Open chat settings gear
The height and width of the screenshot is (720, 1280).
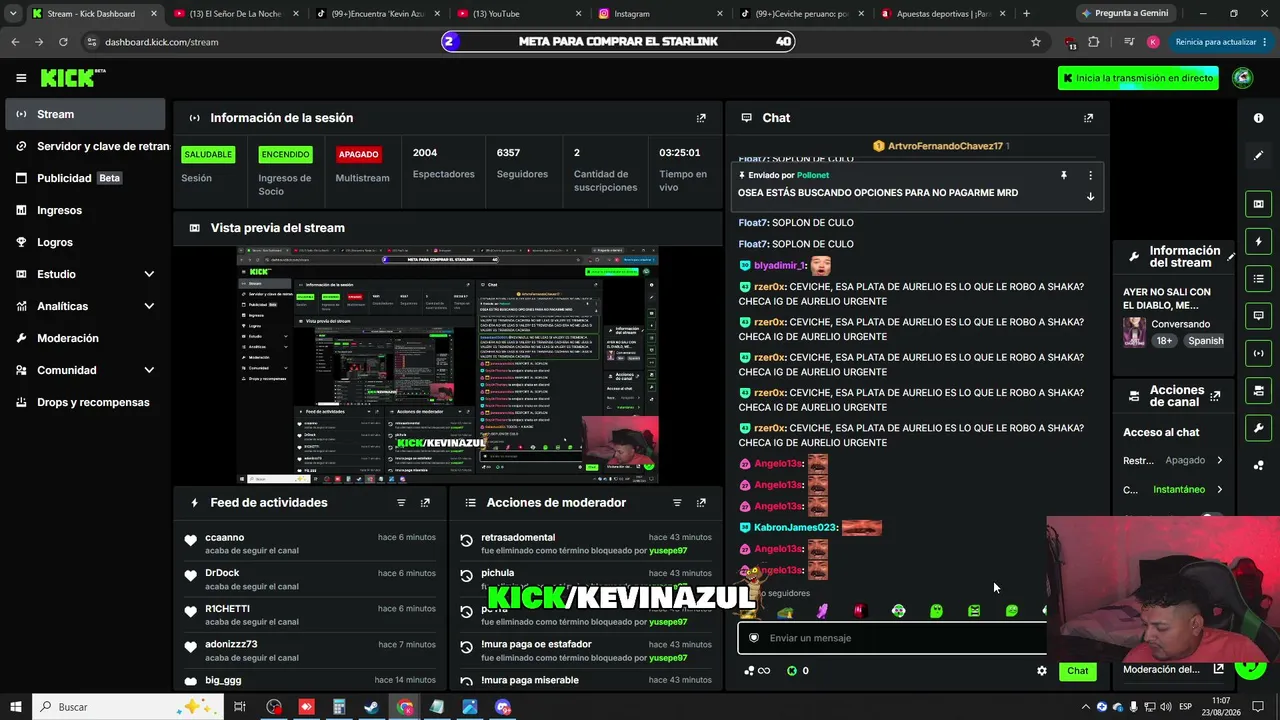pos(1042,671)
